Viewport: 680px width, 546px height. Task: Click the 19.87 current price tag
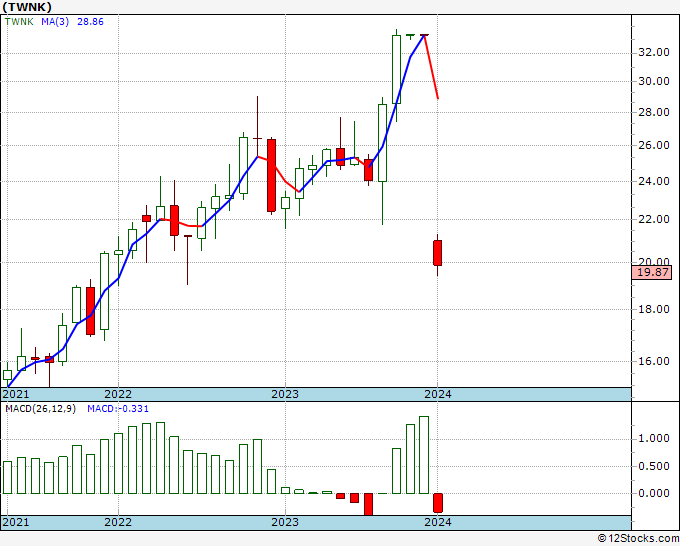654,272
